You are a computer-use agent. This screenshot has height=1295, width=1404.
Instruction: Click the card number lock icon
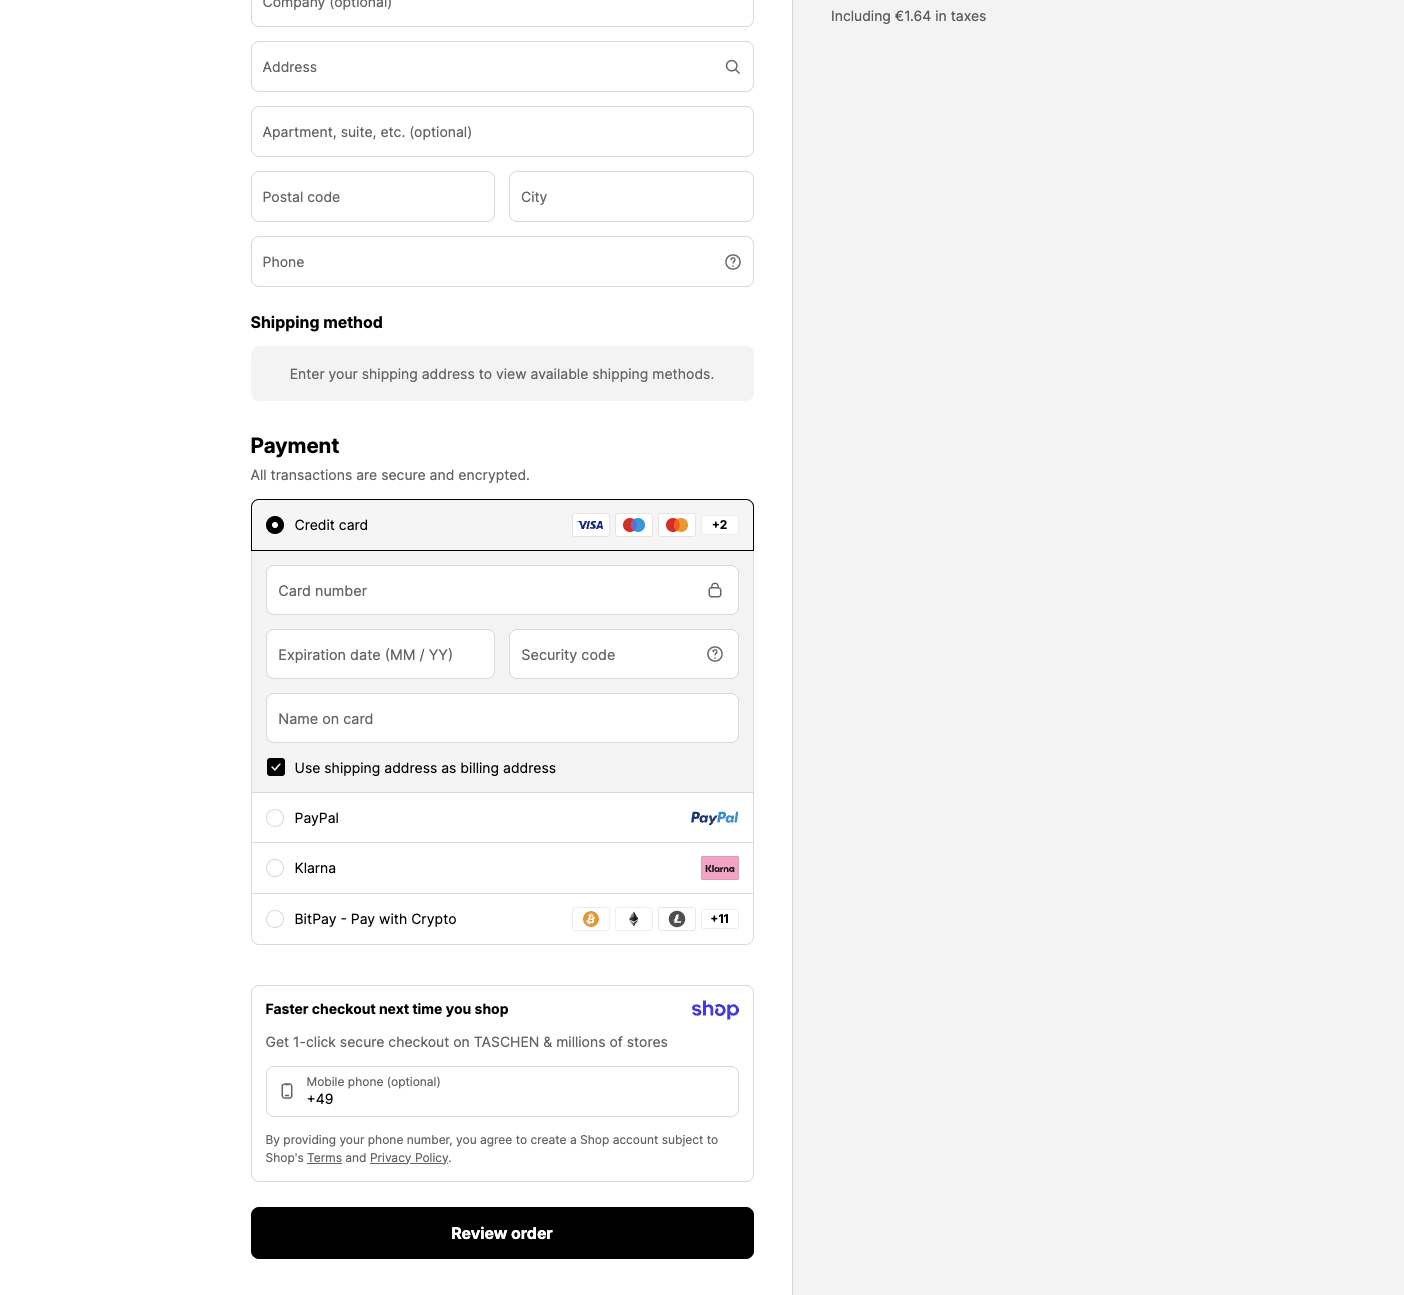tap(715, 590)
